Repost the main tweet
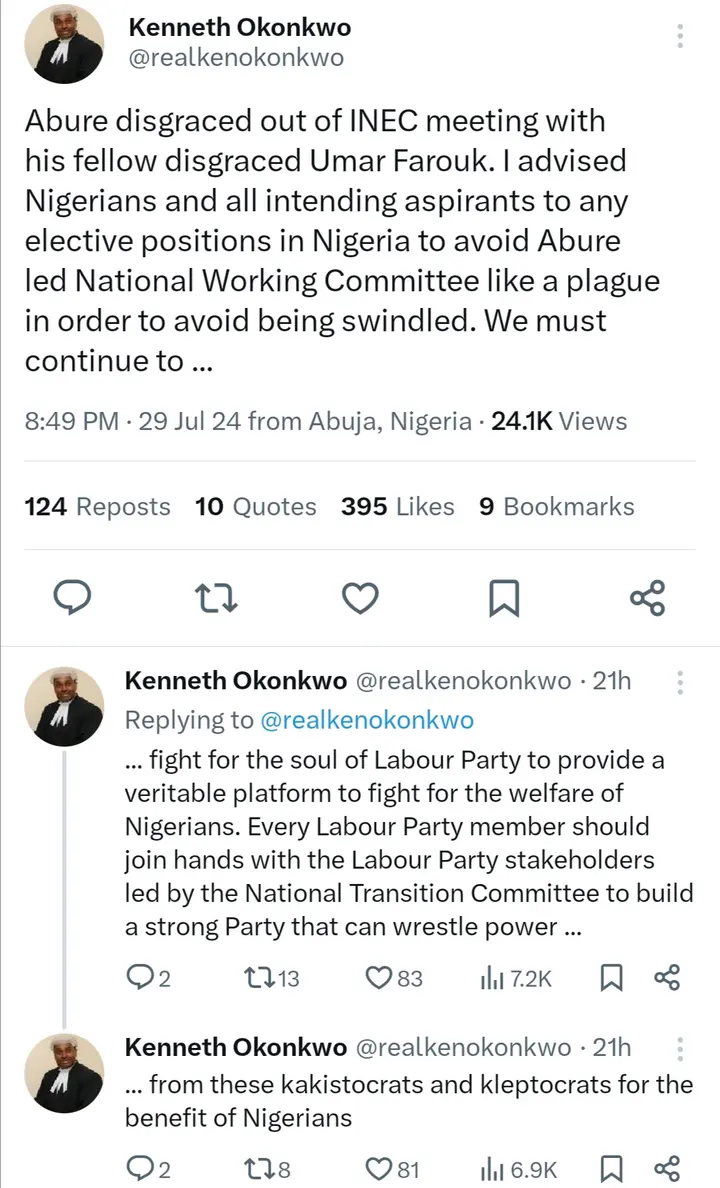Image resolution: width=720 pixels, height=1188 pixels. [216, 598]
